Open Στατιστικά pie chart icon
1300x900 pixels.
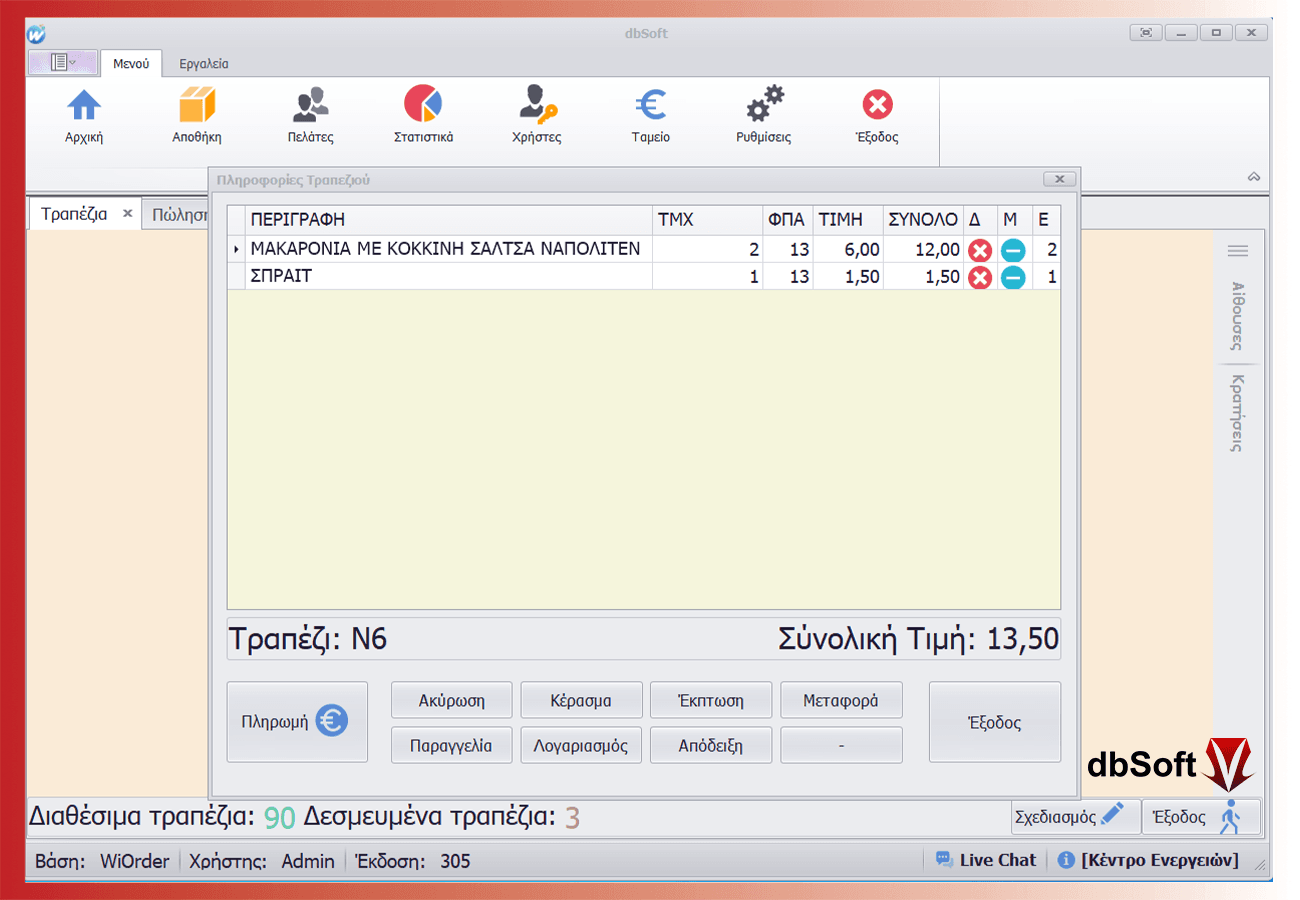[423, 106]
